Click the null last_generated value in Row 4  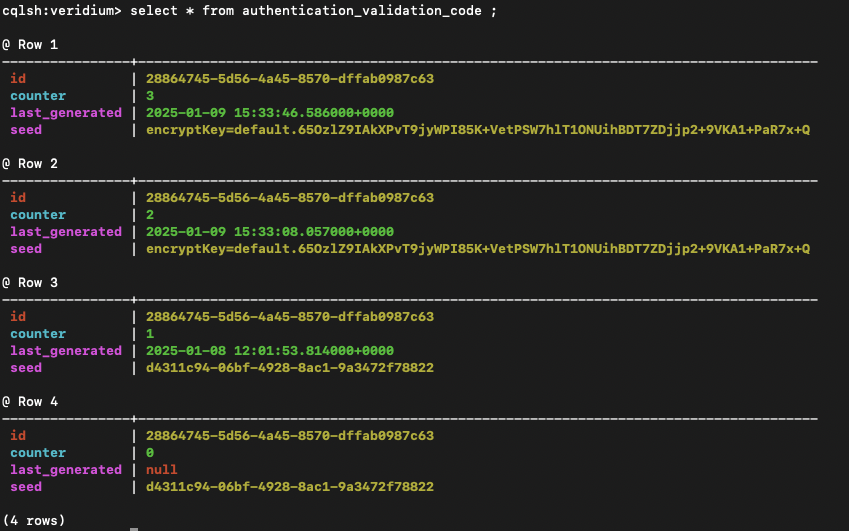point(162,469)
